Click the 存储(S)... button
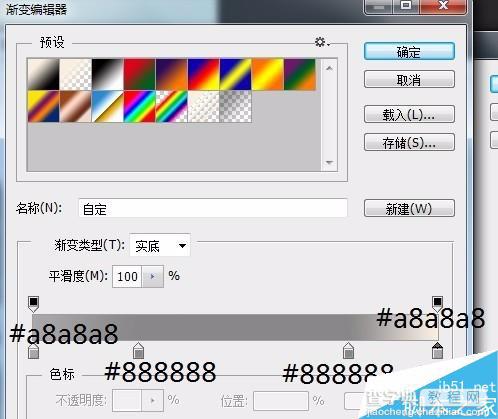Screen dimensions: 498x419 pos(409,142)
